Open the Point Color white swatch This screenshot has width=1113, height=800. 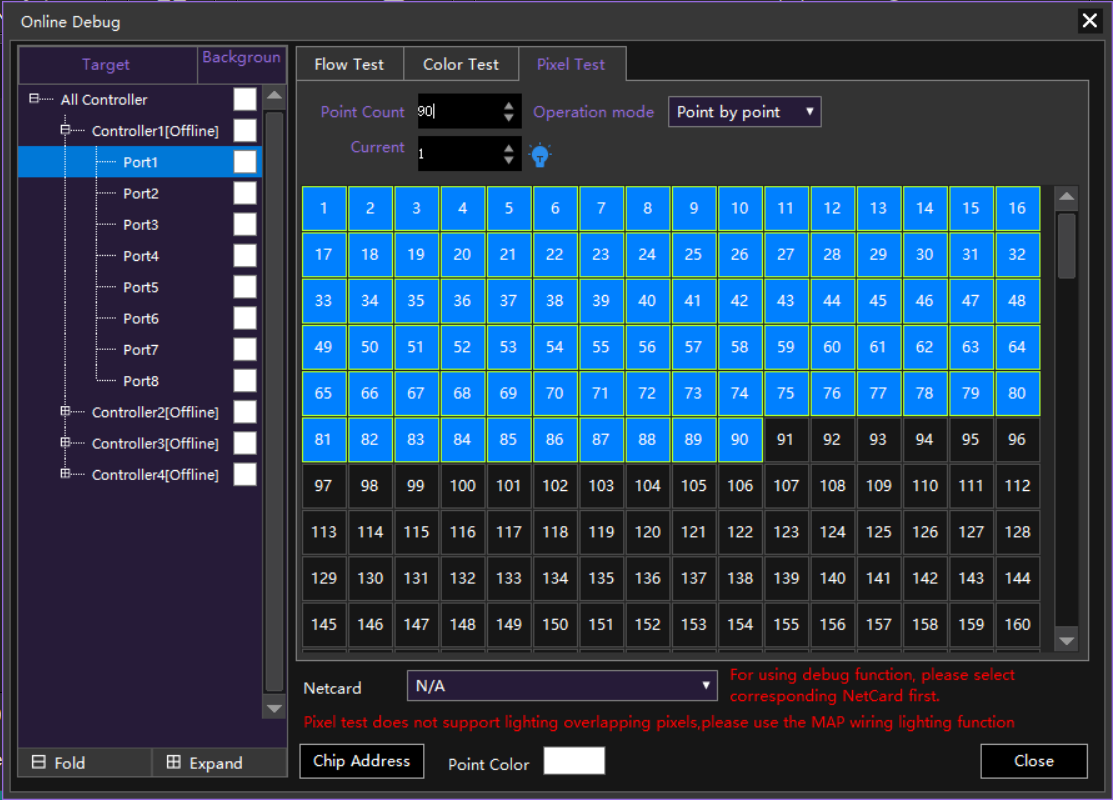[574, 761]
